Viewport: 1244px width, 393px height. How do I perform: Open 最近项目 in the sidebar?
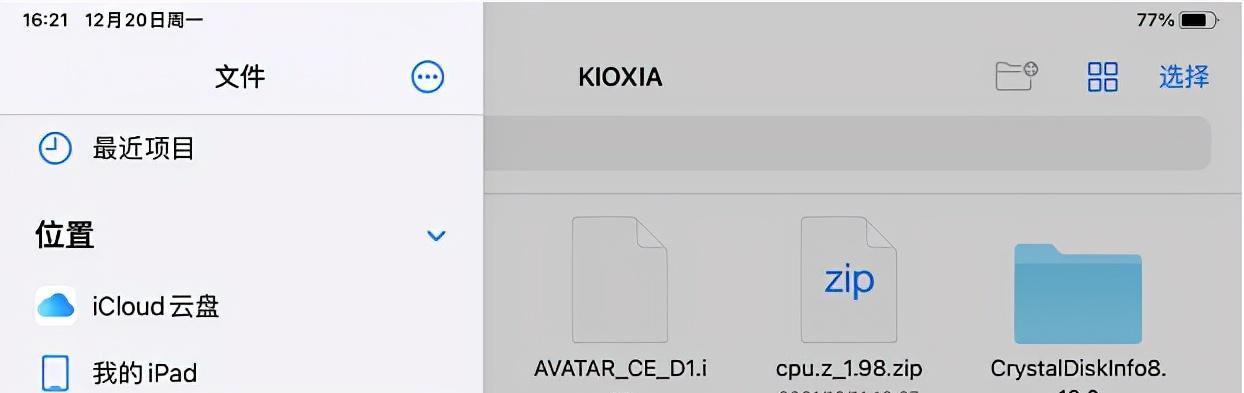point(143,149)
